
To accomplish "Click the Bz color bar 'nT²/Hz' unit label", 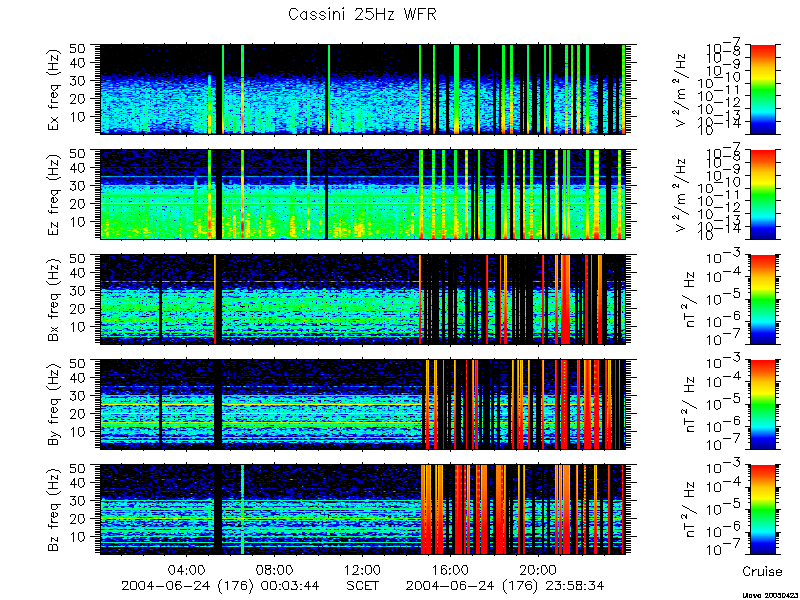I will tap(689, 509).
